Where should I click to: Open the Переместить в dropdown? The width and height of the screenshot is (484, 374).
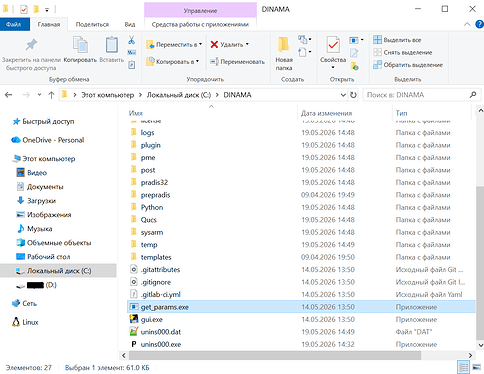pyautogui.click(x=174, y=44)
